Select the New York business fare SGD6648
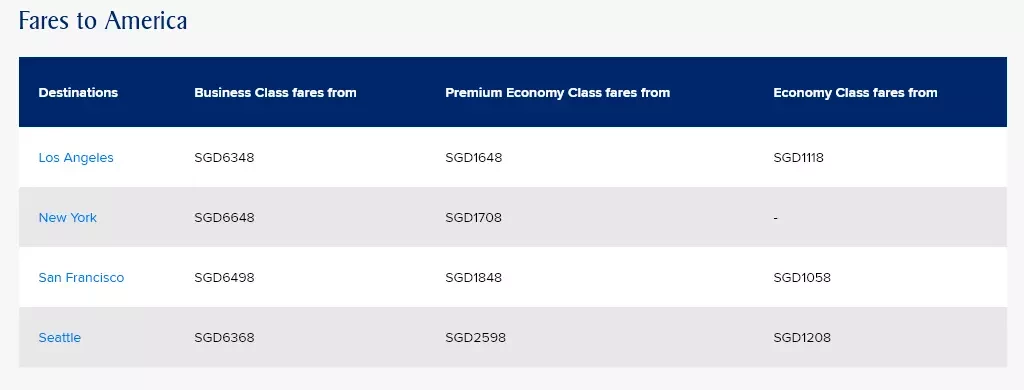This screenshot has height=390, width=1024. [224, 218]
